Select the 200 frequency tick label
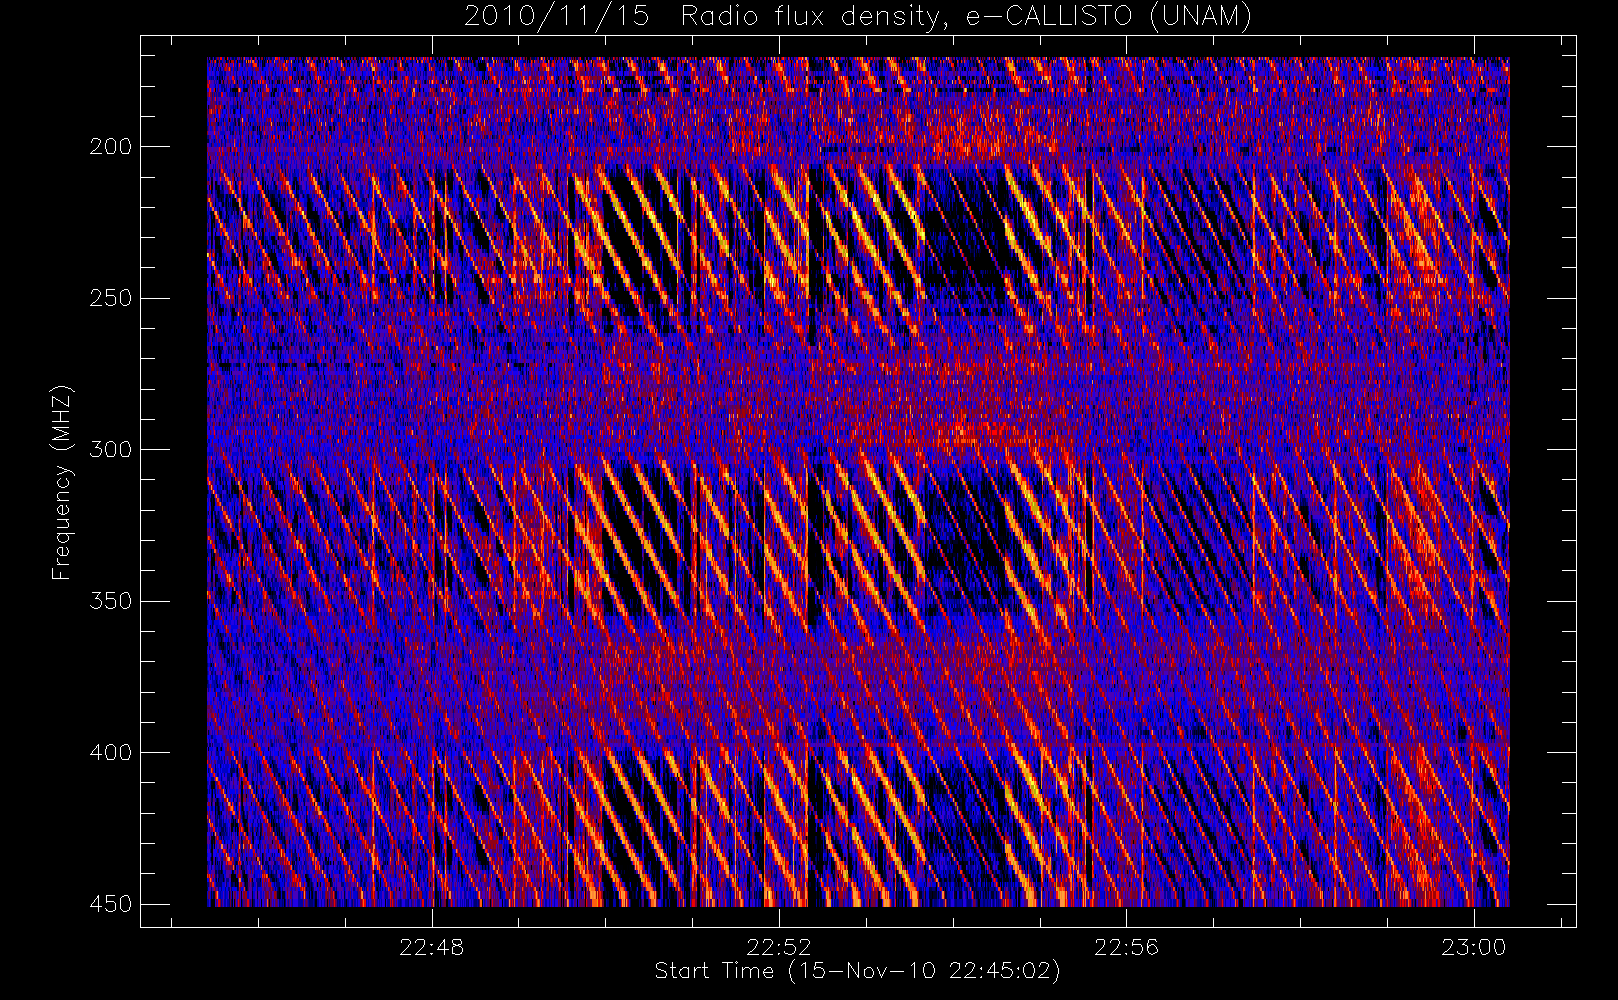This screenshot has width=1618, height=1000. 110,147
